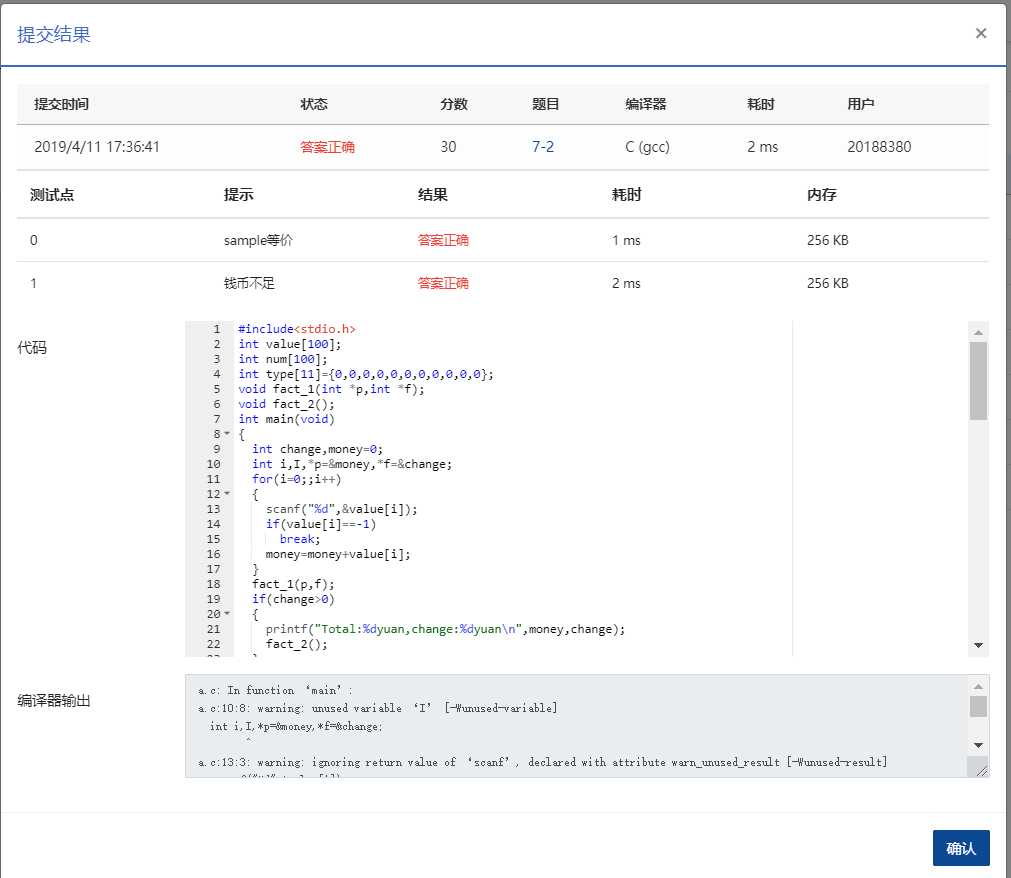This screenshot has width=1011, height=878.
Task: Click the 代码 label
Action: click(32, 347)
